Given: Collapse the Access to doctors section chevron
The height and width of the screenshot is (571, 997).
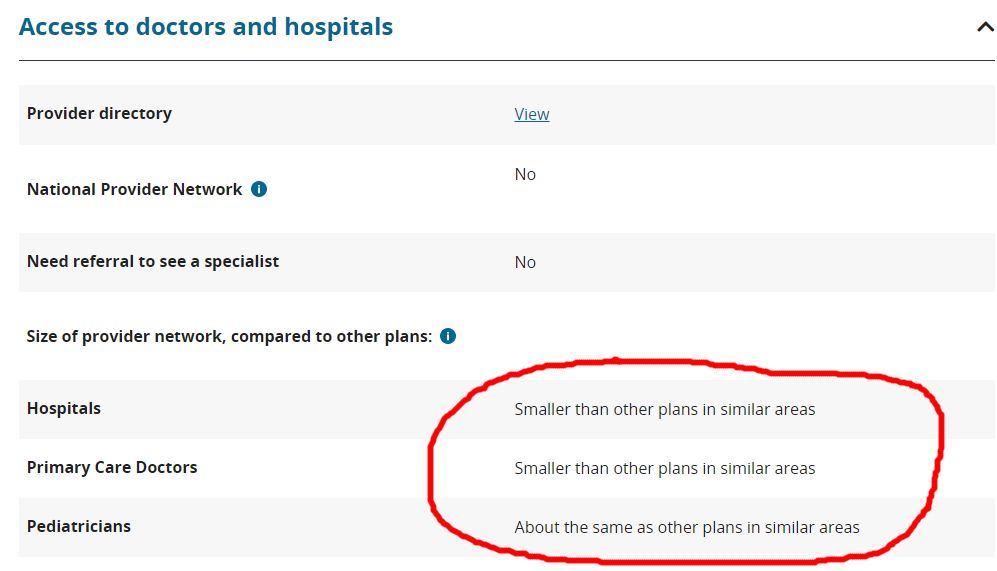Looking at the screenshot, I should coord(985,27).
